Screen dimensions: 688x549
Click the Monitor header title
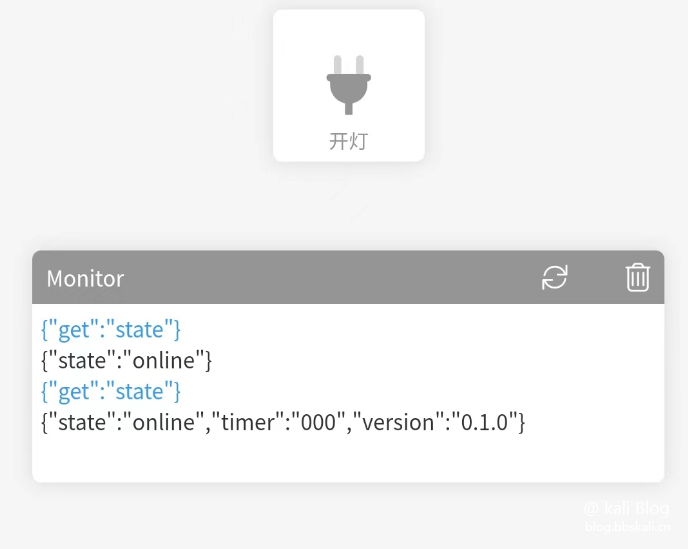[x=86, y=279]
